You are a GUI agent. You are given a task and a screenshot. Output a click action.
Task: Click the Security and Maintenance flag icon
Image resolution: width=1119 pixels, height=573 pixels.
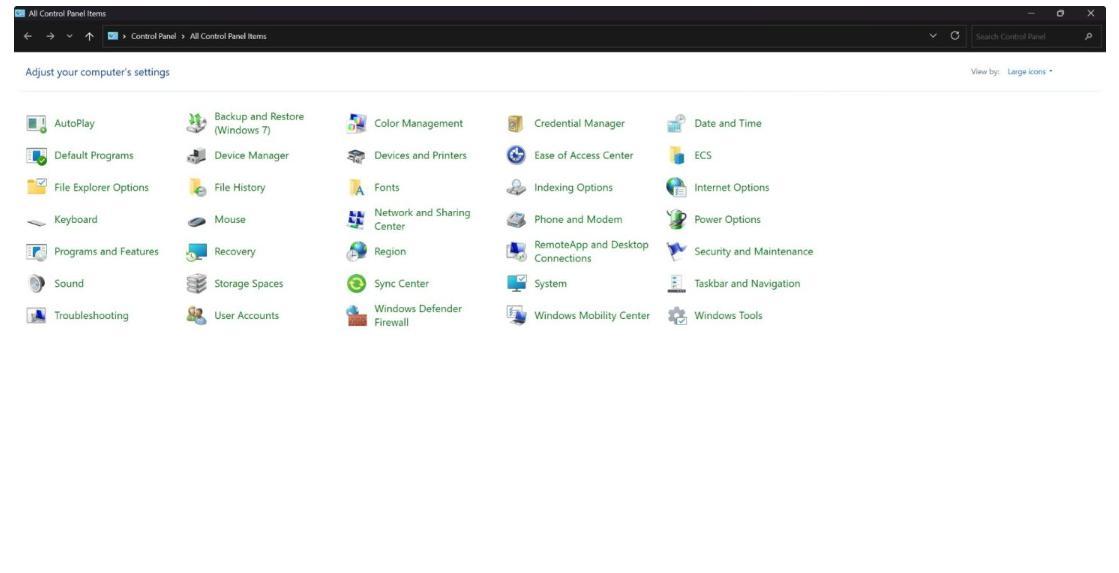[676, 251]
